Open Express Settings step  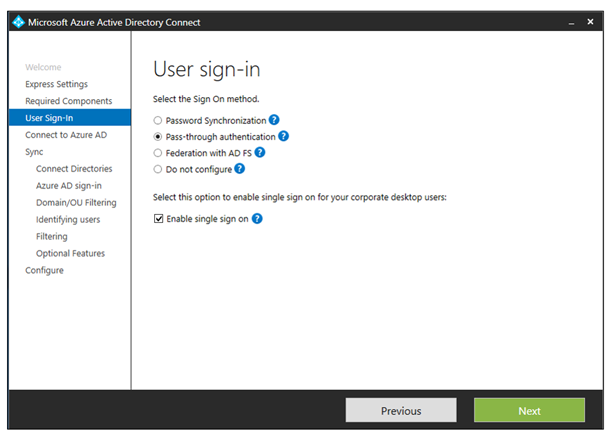point(56,84)
